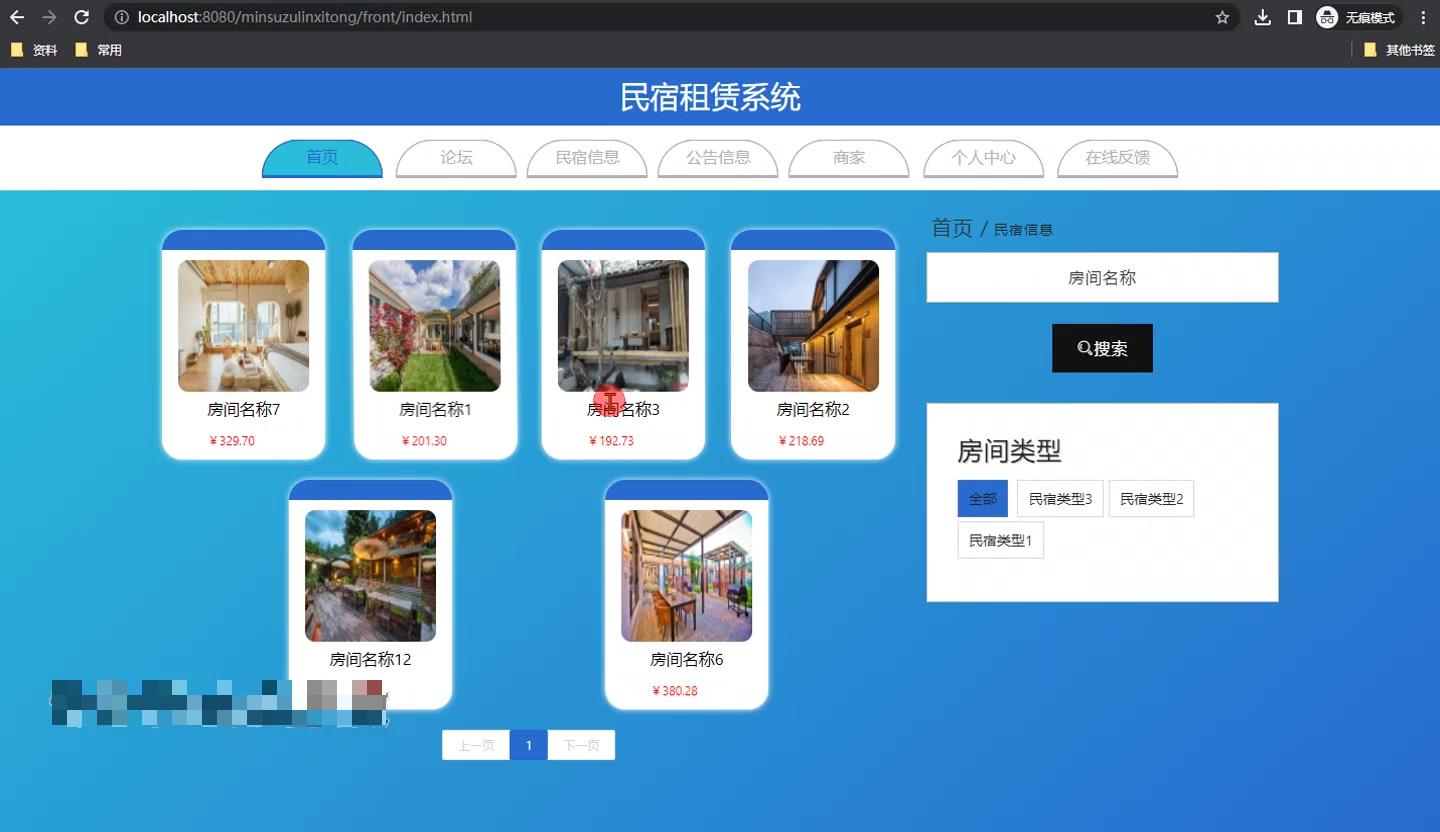Switch to the 个人中心 tab
1440x832 pixels.
click(983, 158)
